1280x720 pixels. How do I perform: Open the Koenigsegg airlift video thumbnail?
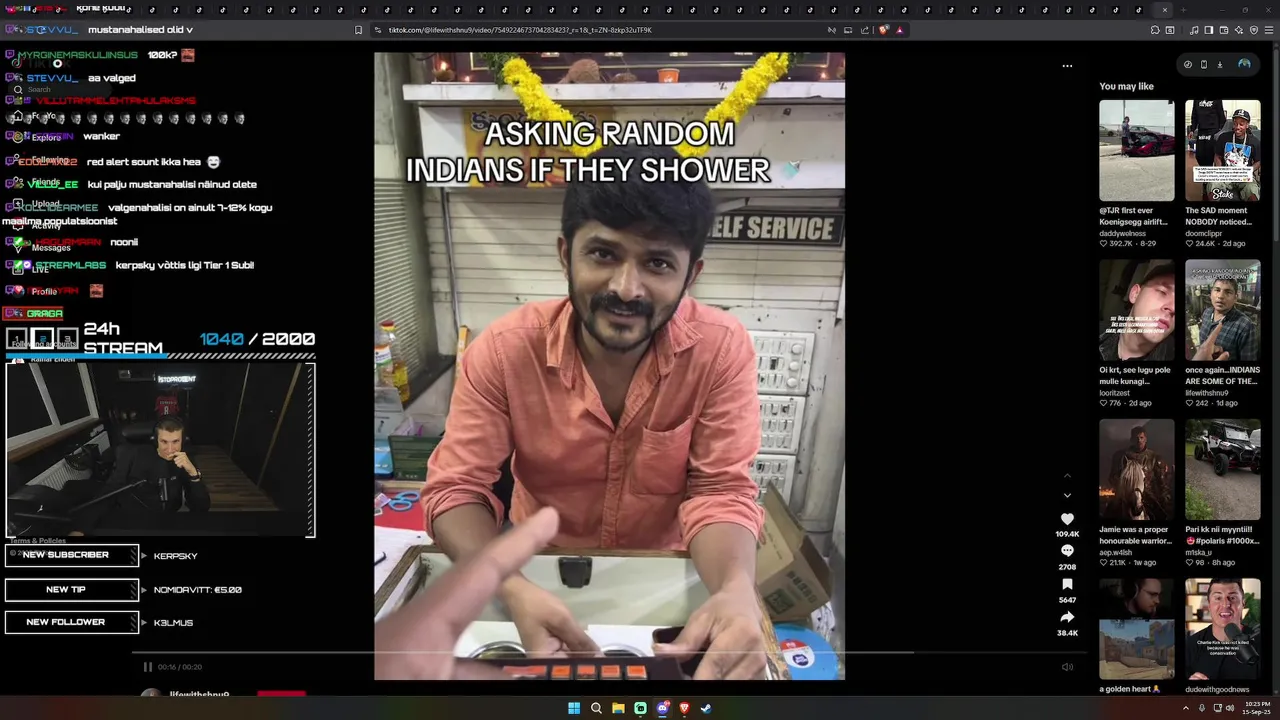(x=1137, y=150)
